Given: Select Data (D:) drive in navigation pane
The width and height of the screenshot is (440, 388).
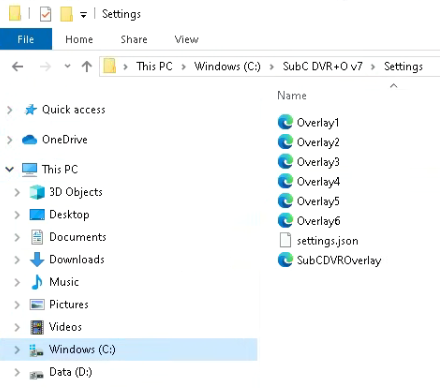Looking at the screenshot, I should [71, 372].
